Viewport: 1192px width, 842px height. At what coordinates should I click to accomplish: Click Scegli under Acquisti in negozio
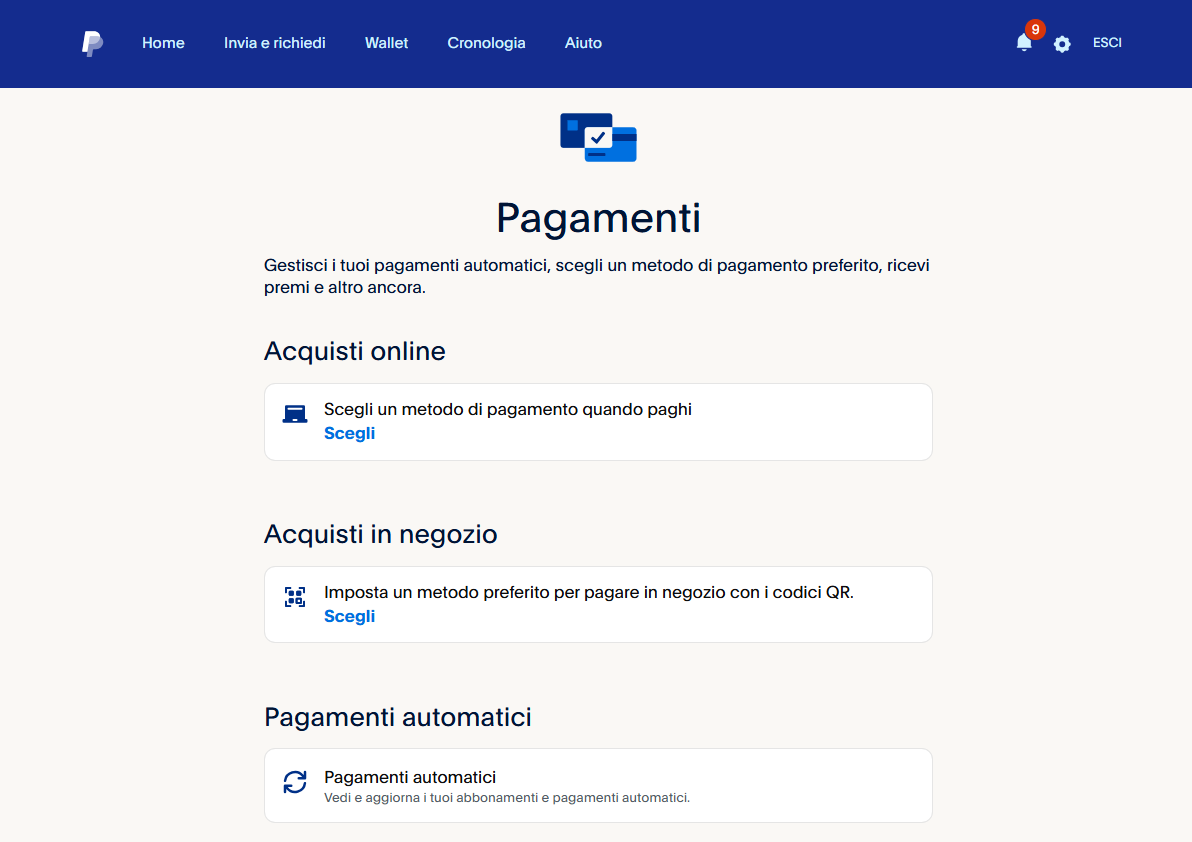coord(350,616)
